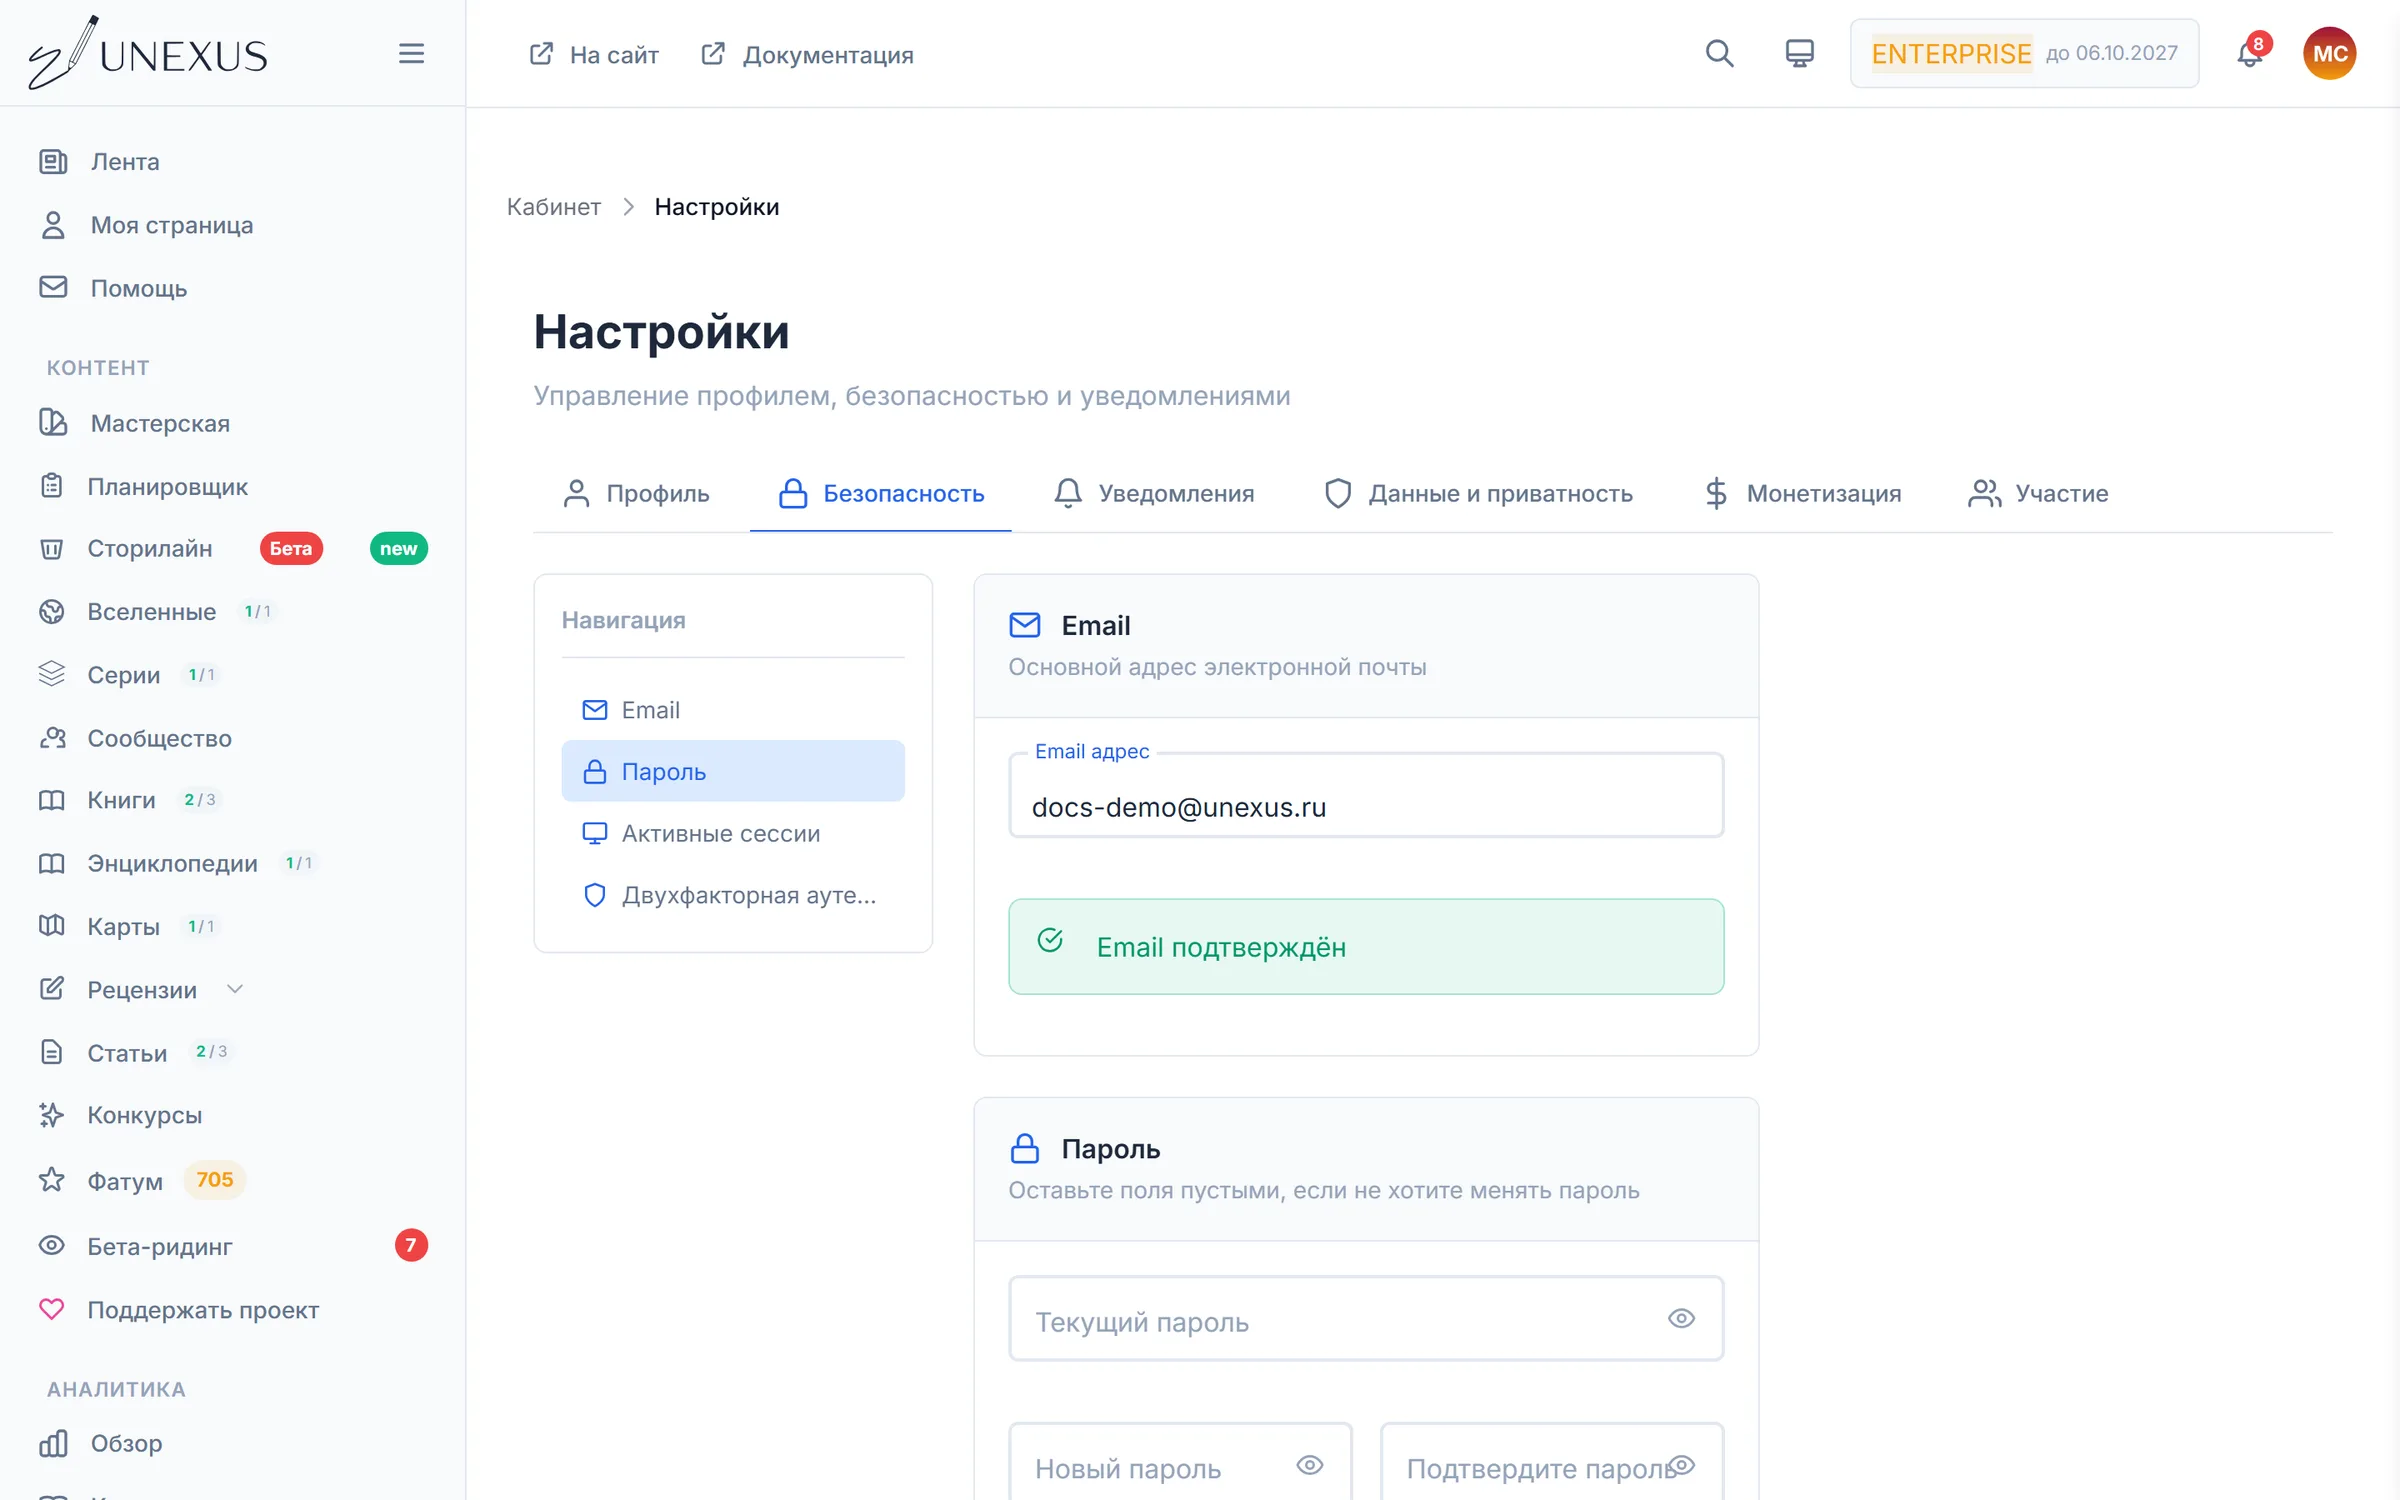
Task: Jump to Активные сессии in Навигация
Action: point(733,833)
